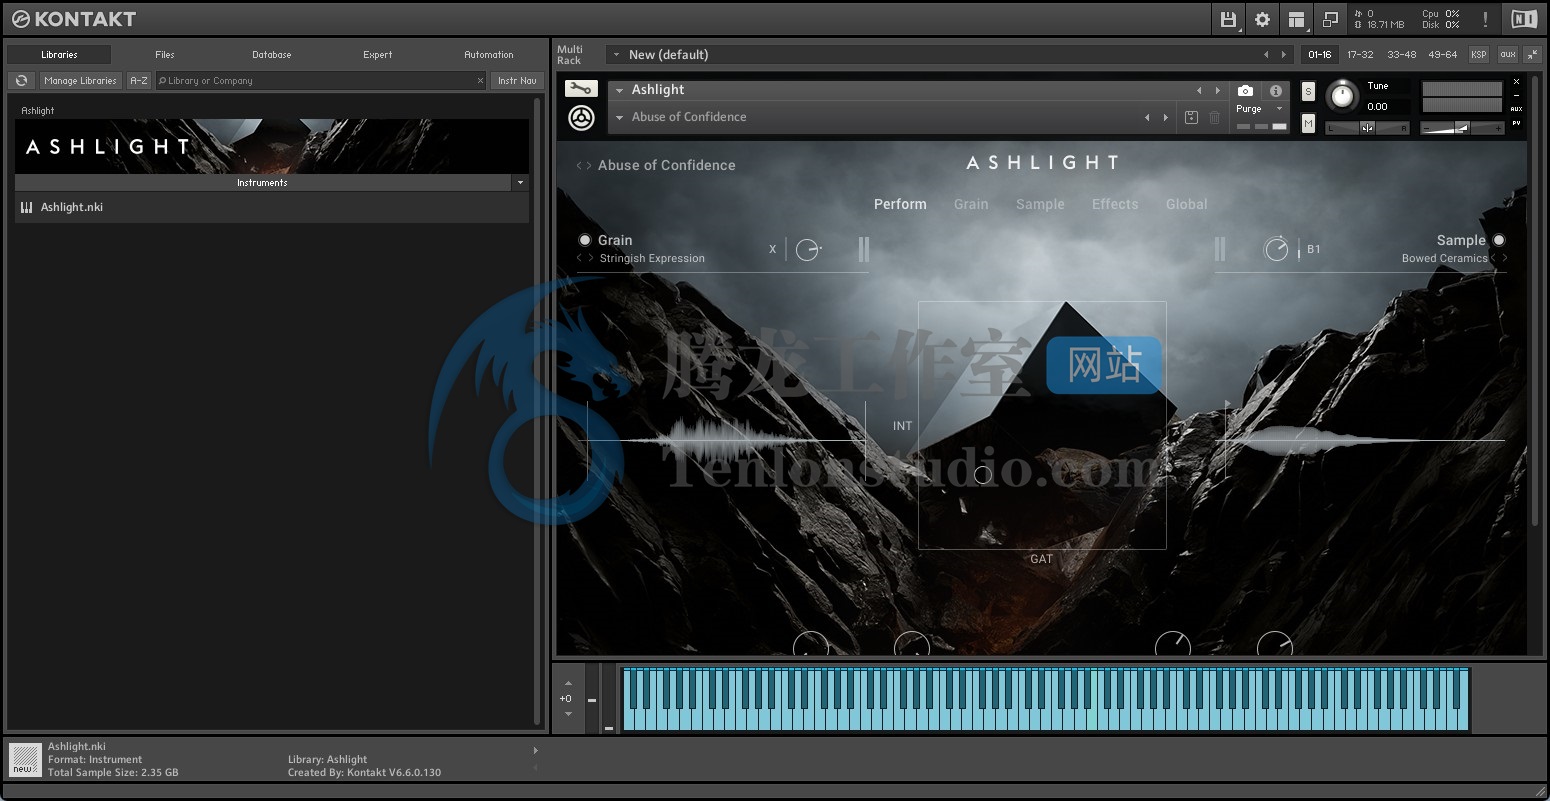
Task: Click the Ashlight.nki piano file icon
Action: tap(26, 207)
